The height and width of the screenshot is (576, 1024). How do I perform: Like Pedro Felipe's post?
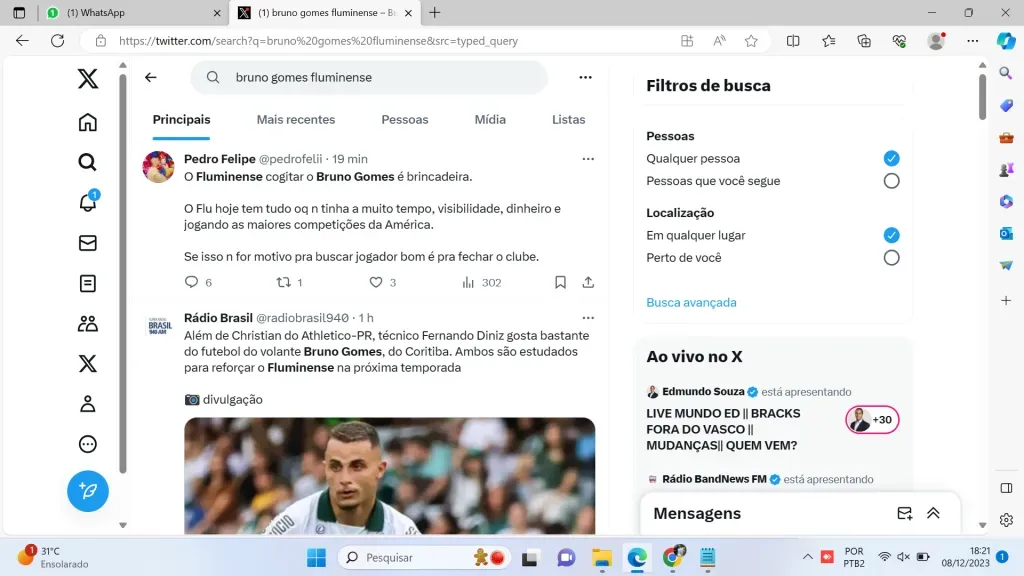[x=376, y=282]
